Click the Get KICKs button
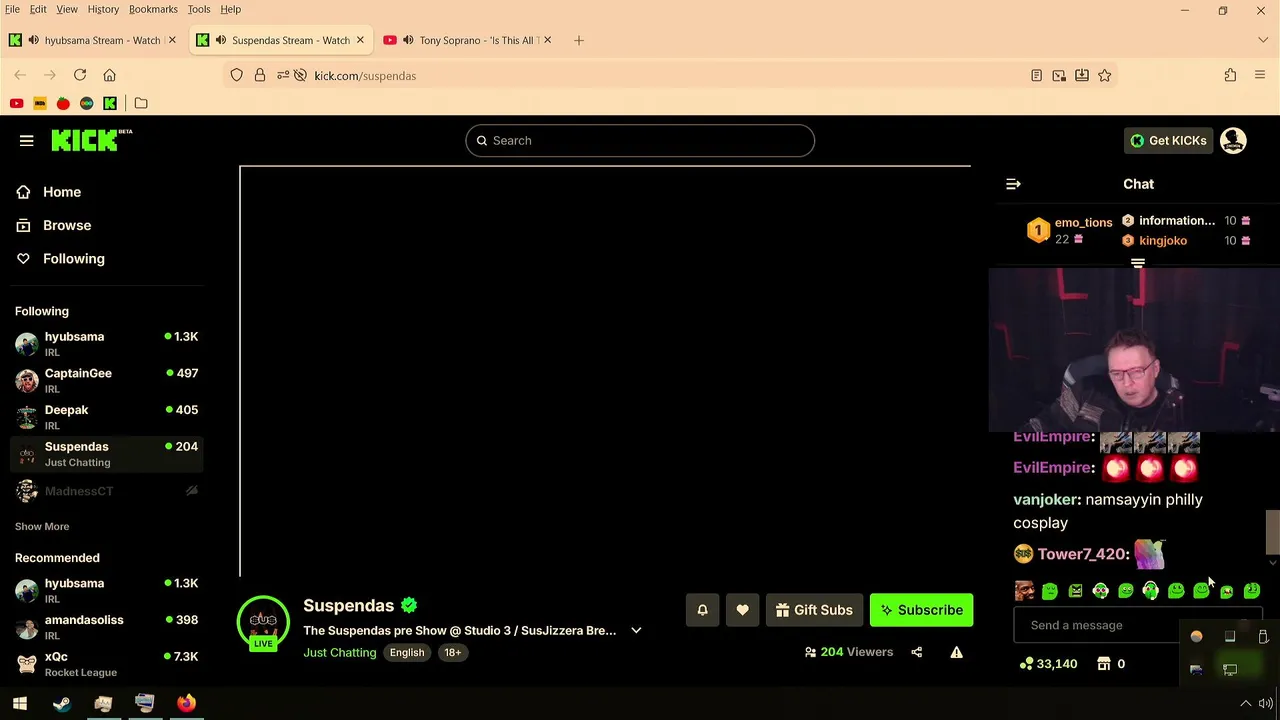Viewport: 1280px width, 720px height. tap(1168, 141)
